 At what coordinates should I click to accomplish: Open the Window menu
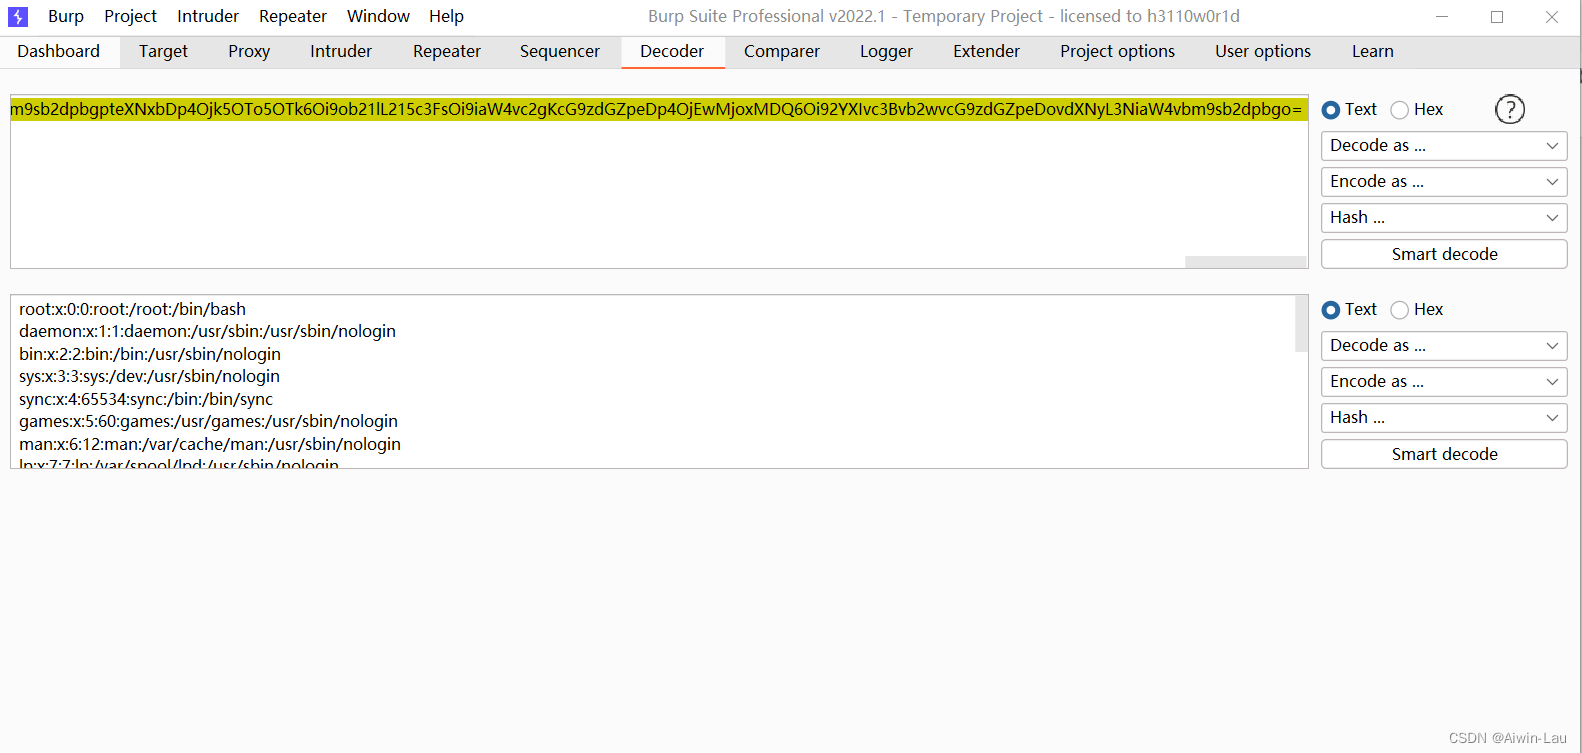tap(378, 16)
